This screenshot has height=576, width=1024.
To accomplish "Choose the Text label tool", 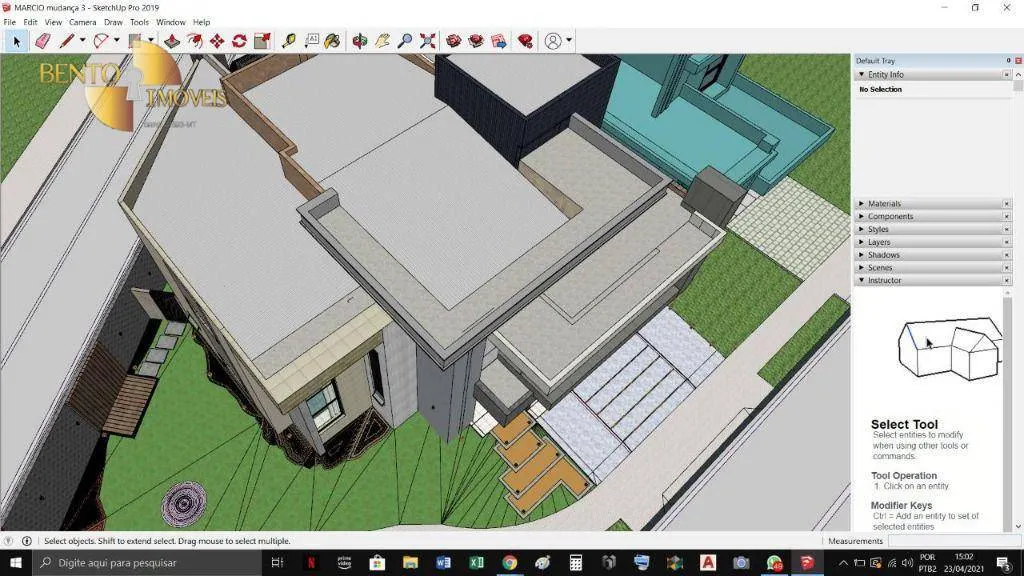I will (x=312, y=41).
